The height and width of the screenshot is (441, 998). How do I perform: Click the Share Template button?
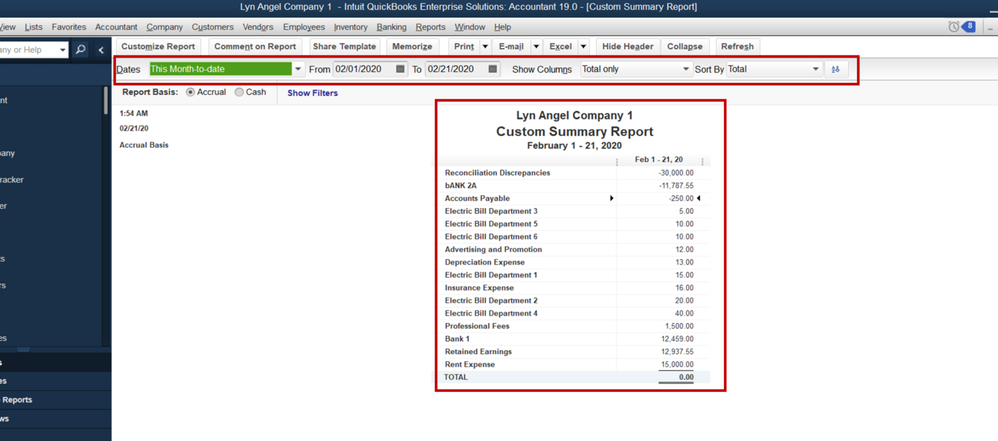[344, 46]
